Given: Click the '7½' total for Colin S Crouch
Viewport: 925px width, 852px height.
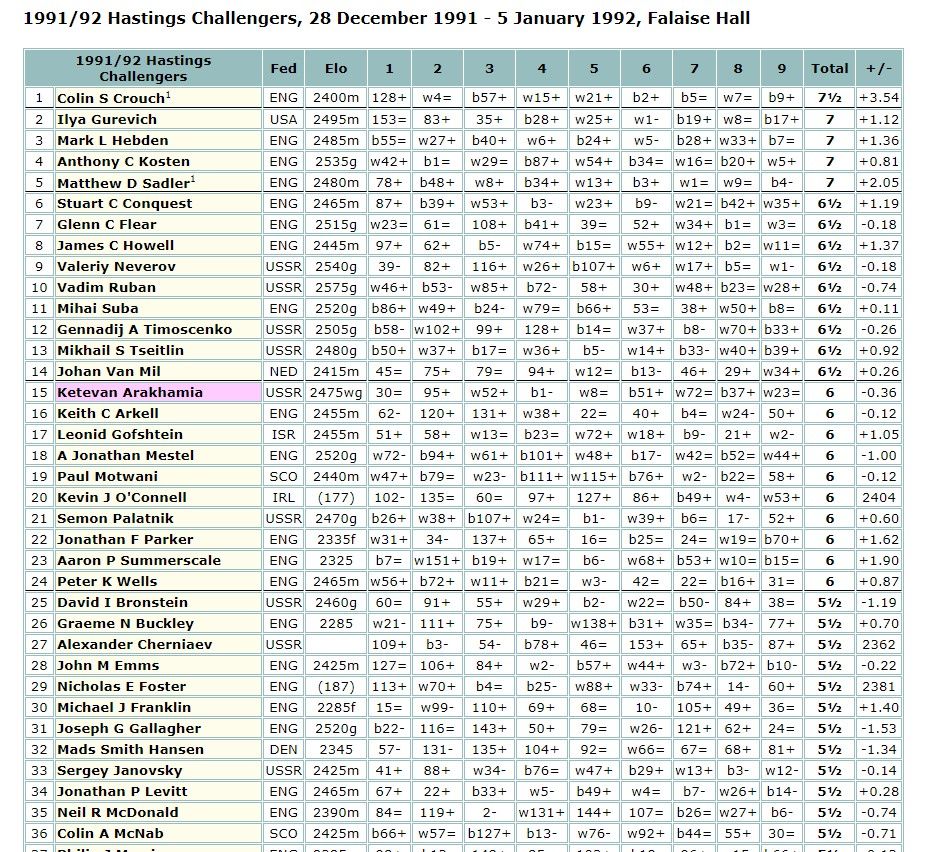Looking at the screenshot, I should 829,98.
